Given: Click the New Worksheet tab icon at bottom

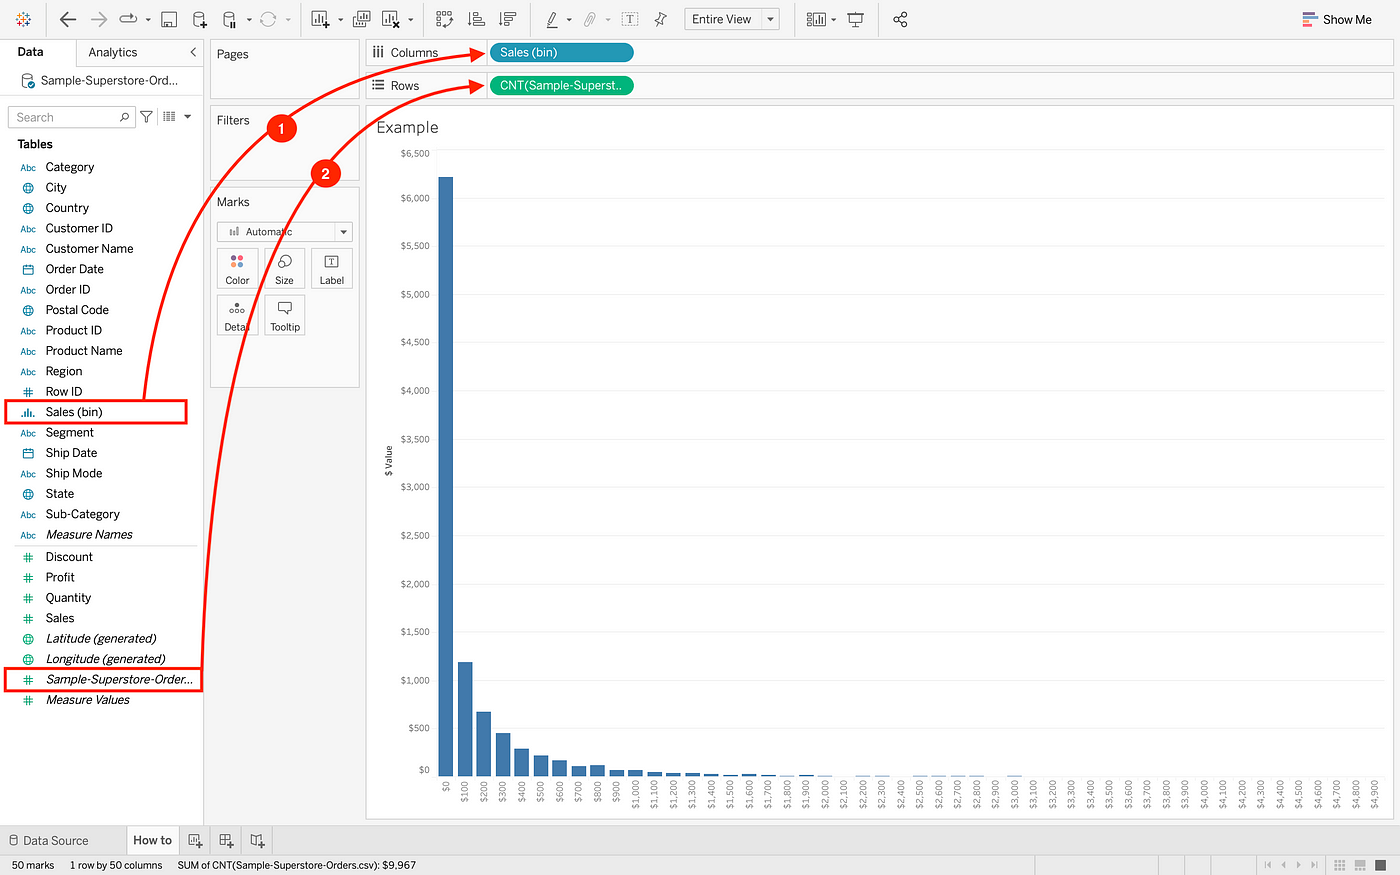Looking at the screenshot, I should pyautogui.click(x=196, y=841).
